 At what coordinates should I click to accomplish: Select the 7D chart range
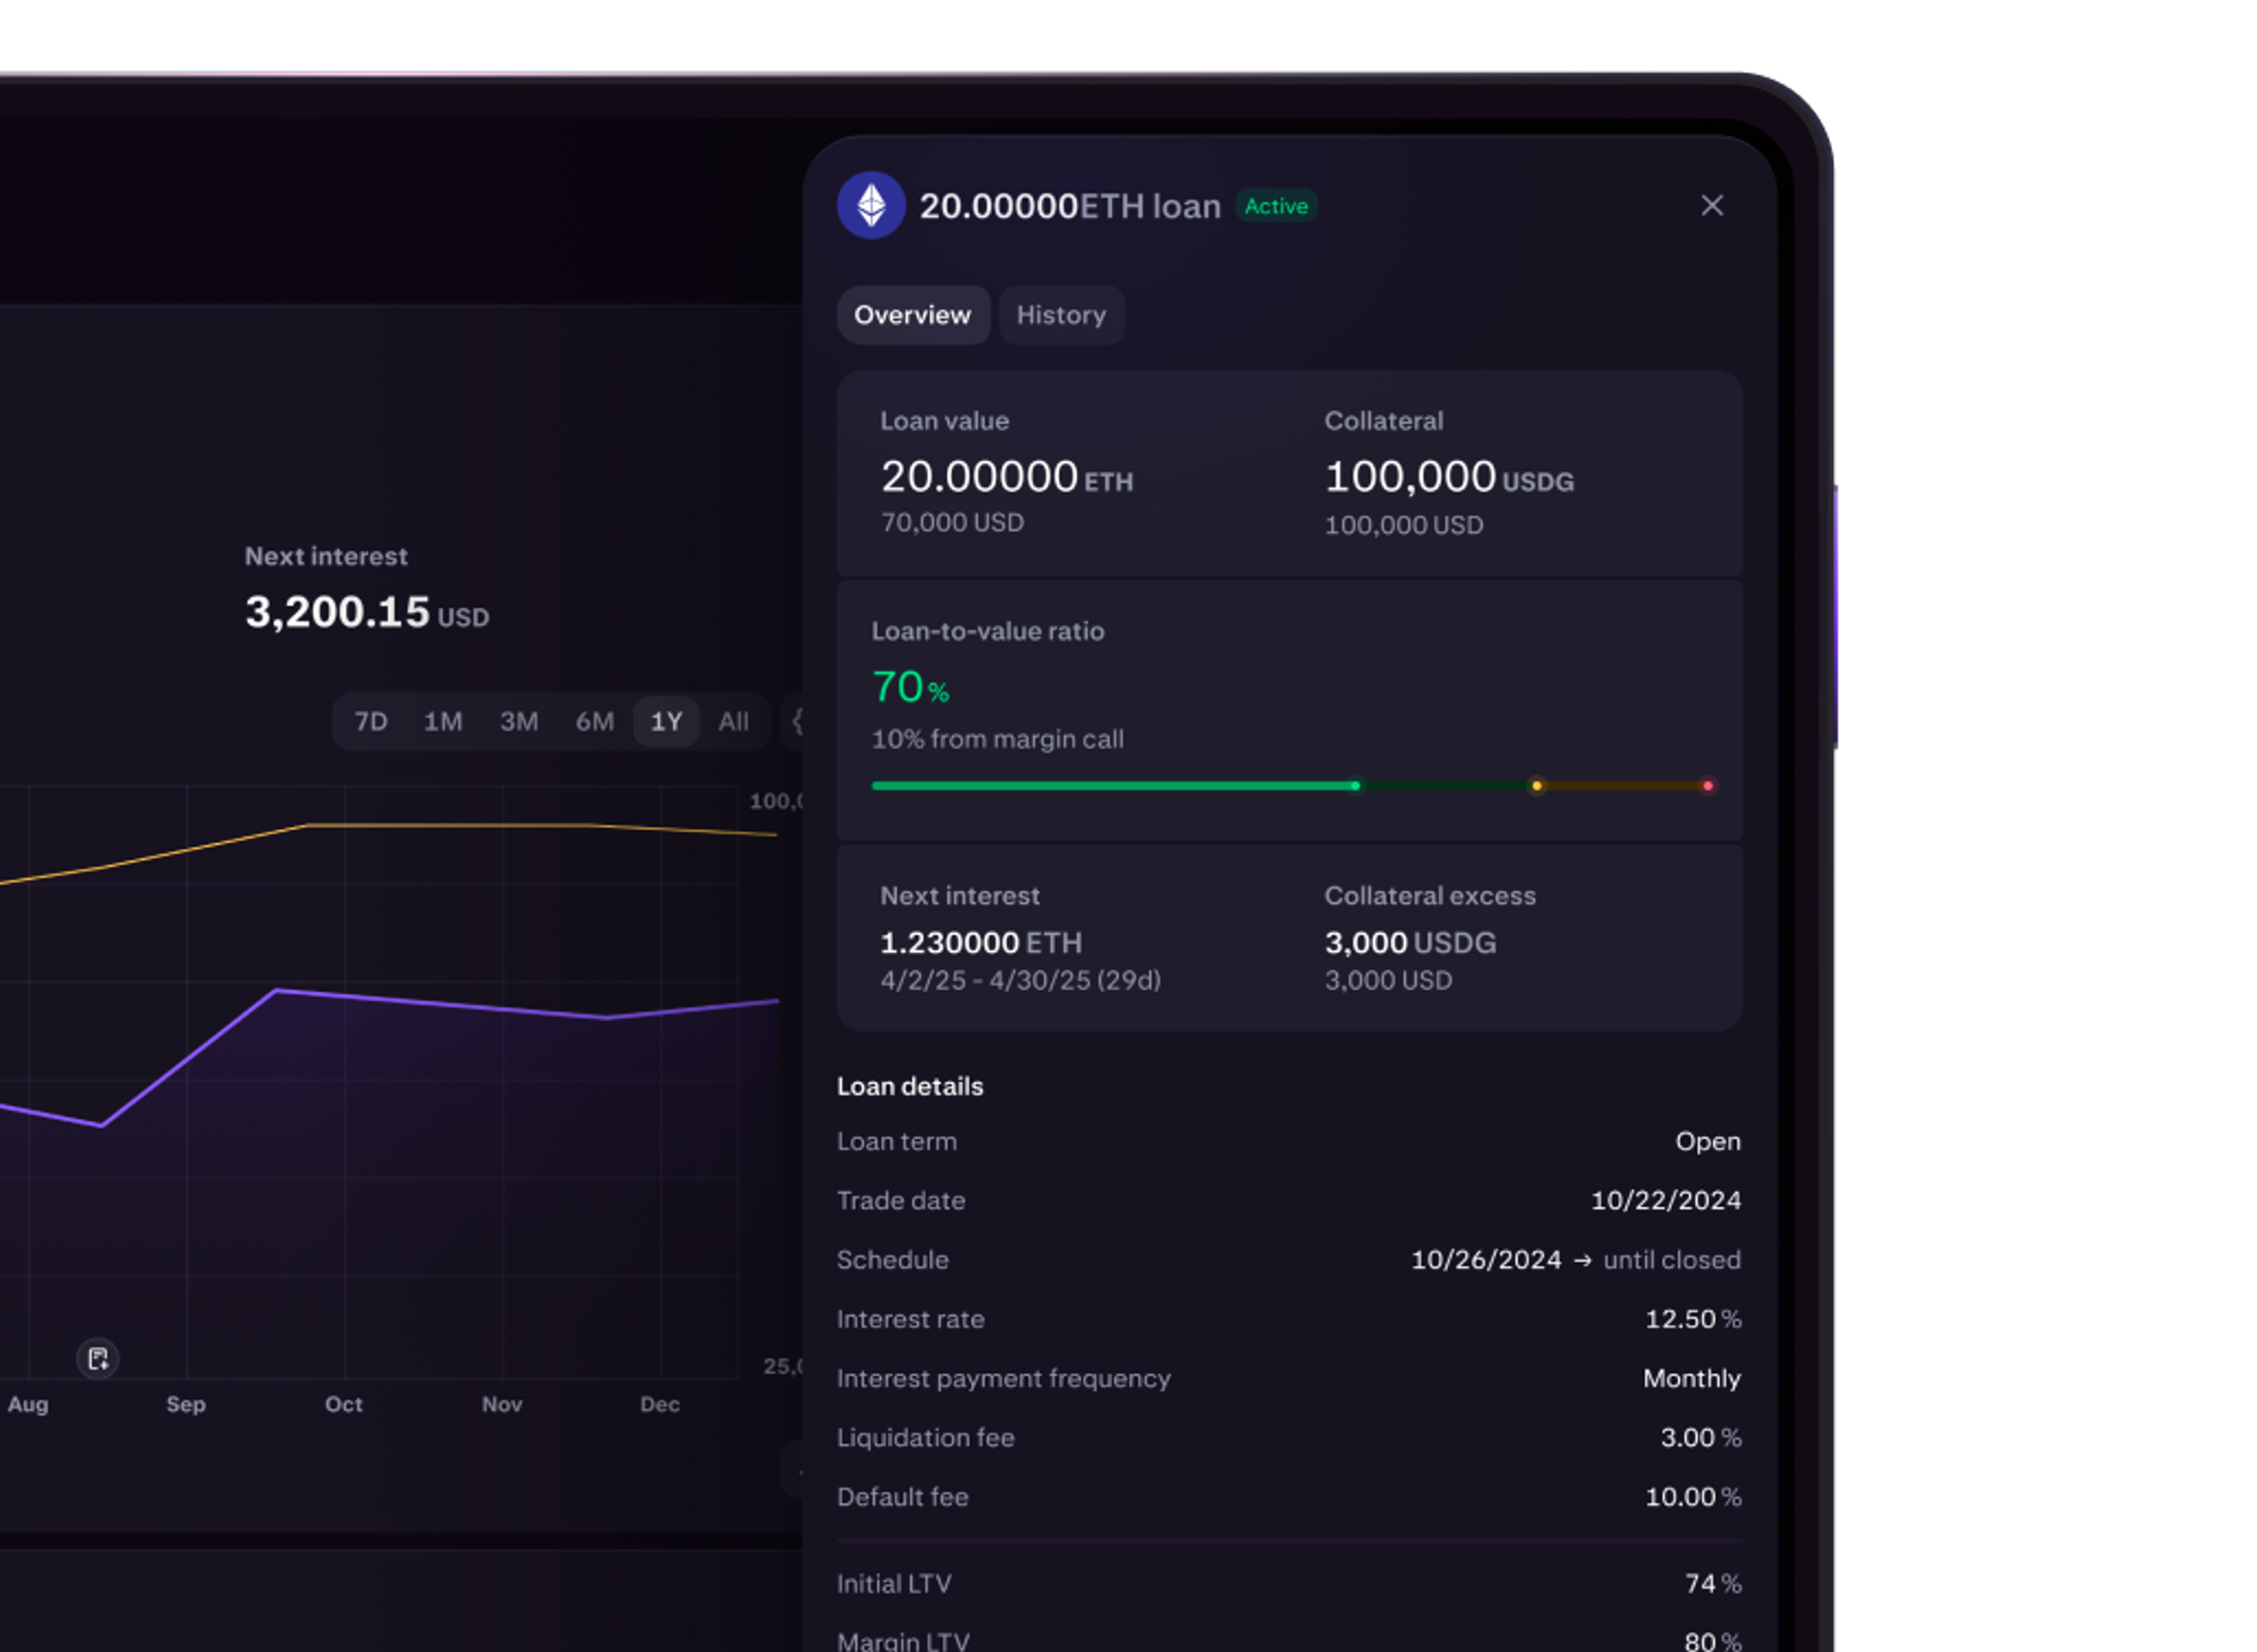coord(371,721)
